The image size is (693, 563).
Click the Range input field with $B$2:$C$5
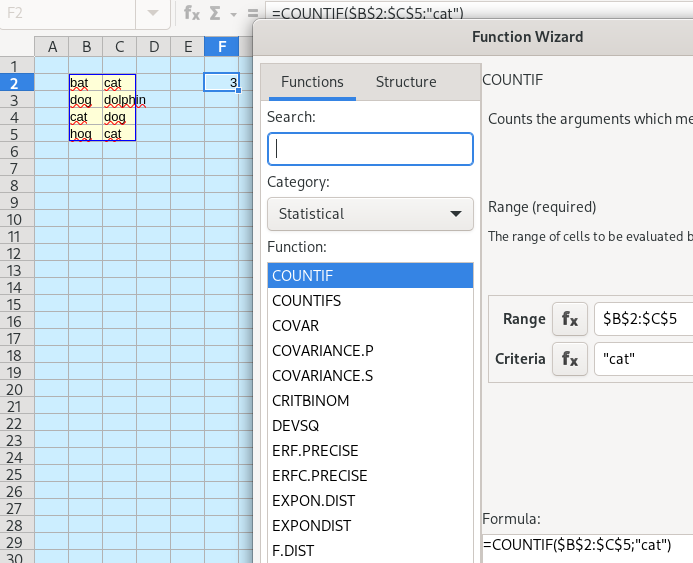(644, 319)
